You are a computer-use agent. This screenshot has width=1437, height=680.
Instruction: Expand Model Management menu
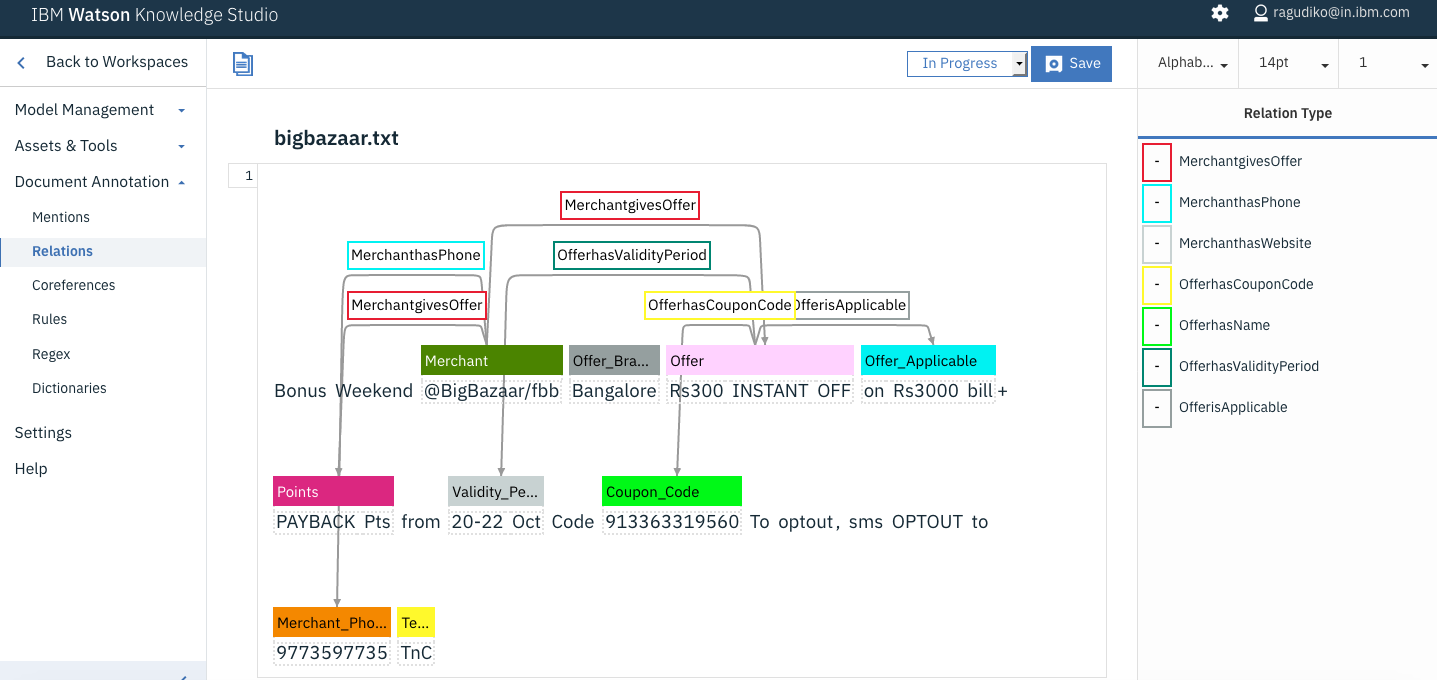[102, 110]
